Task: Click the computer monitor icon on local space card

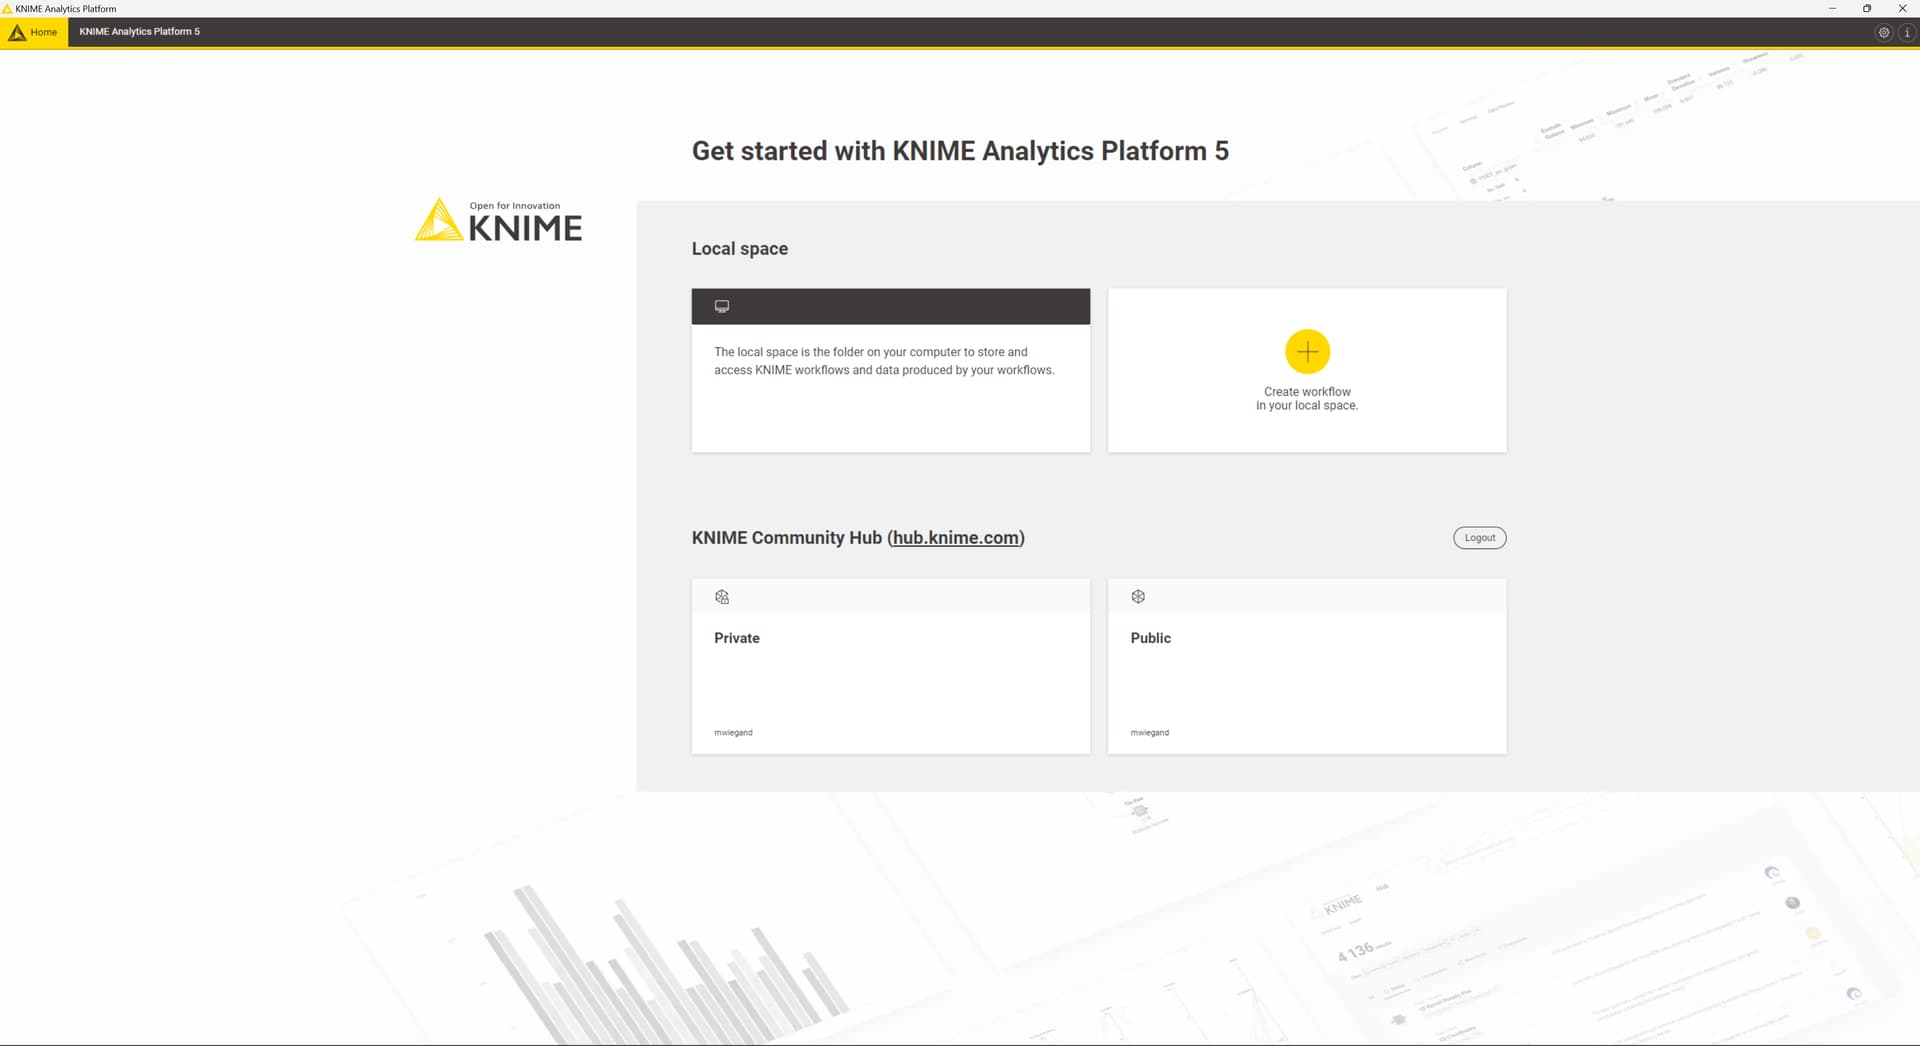Action: click(722, 306)
